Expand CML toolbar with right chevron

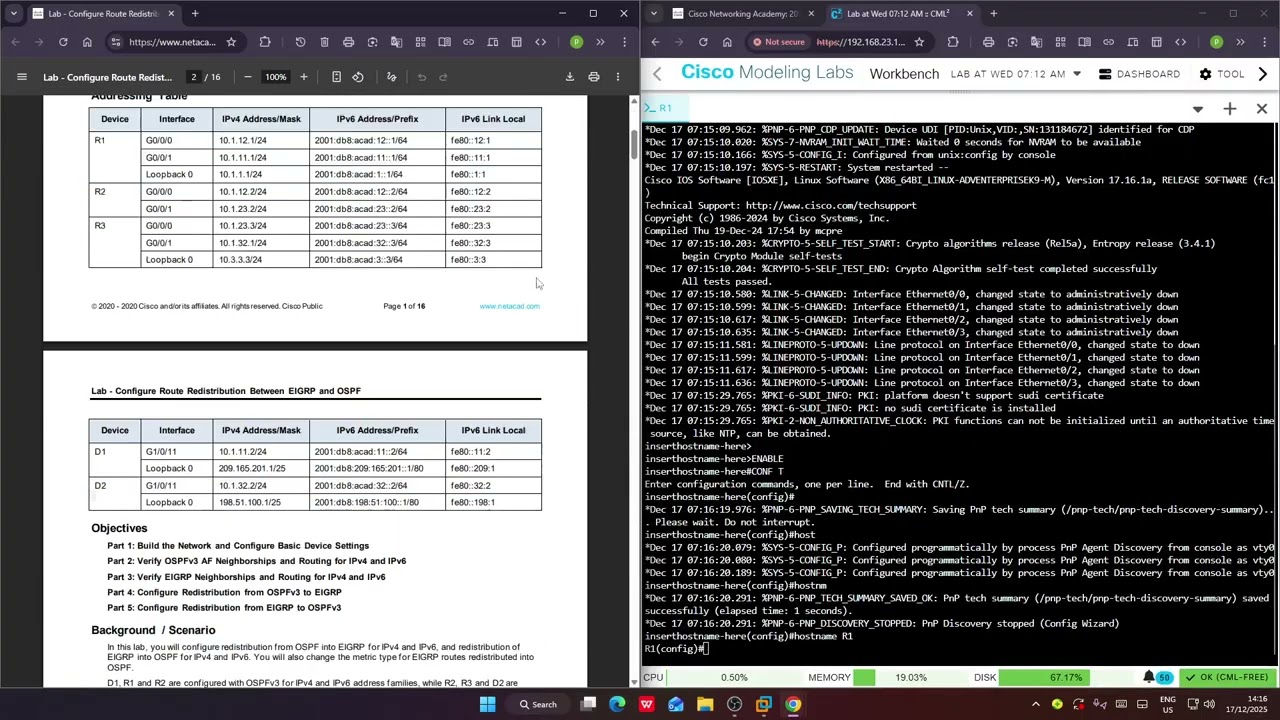1262,74
